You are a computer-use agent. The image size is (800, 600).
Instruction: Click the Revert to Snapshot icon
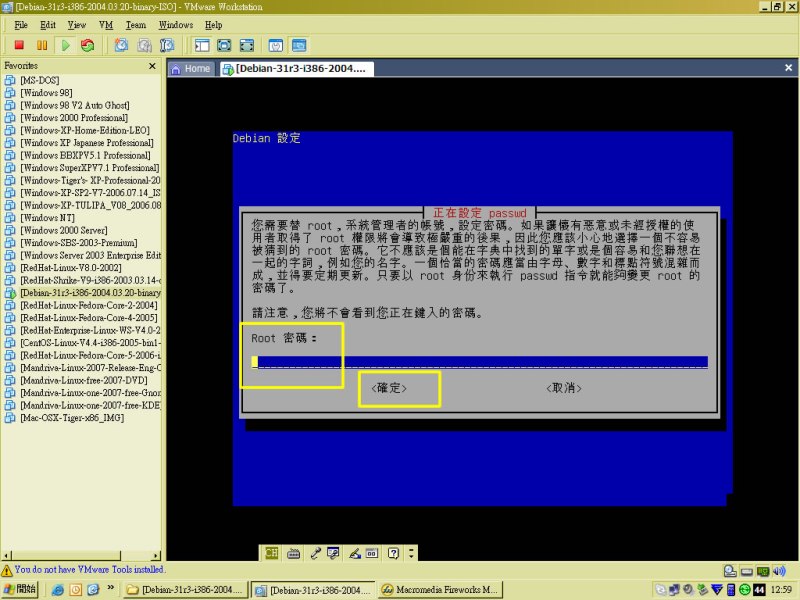tap(144, 45)
